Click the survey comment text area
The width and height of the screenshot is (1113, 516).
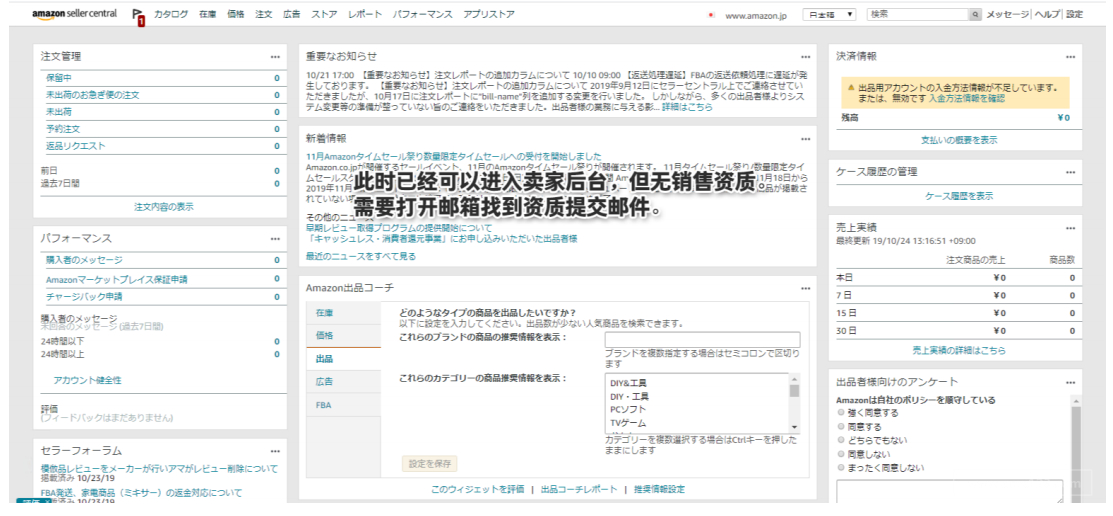coord(950,492)
